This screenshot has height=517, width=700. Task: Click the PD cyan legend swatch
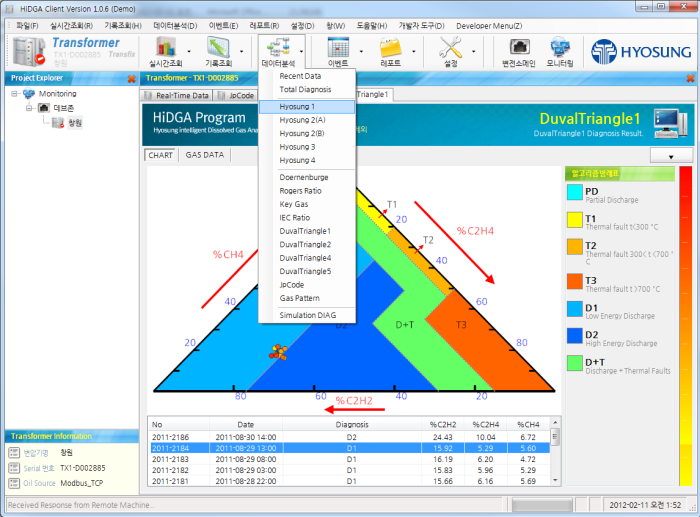(575, 192)
